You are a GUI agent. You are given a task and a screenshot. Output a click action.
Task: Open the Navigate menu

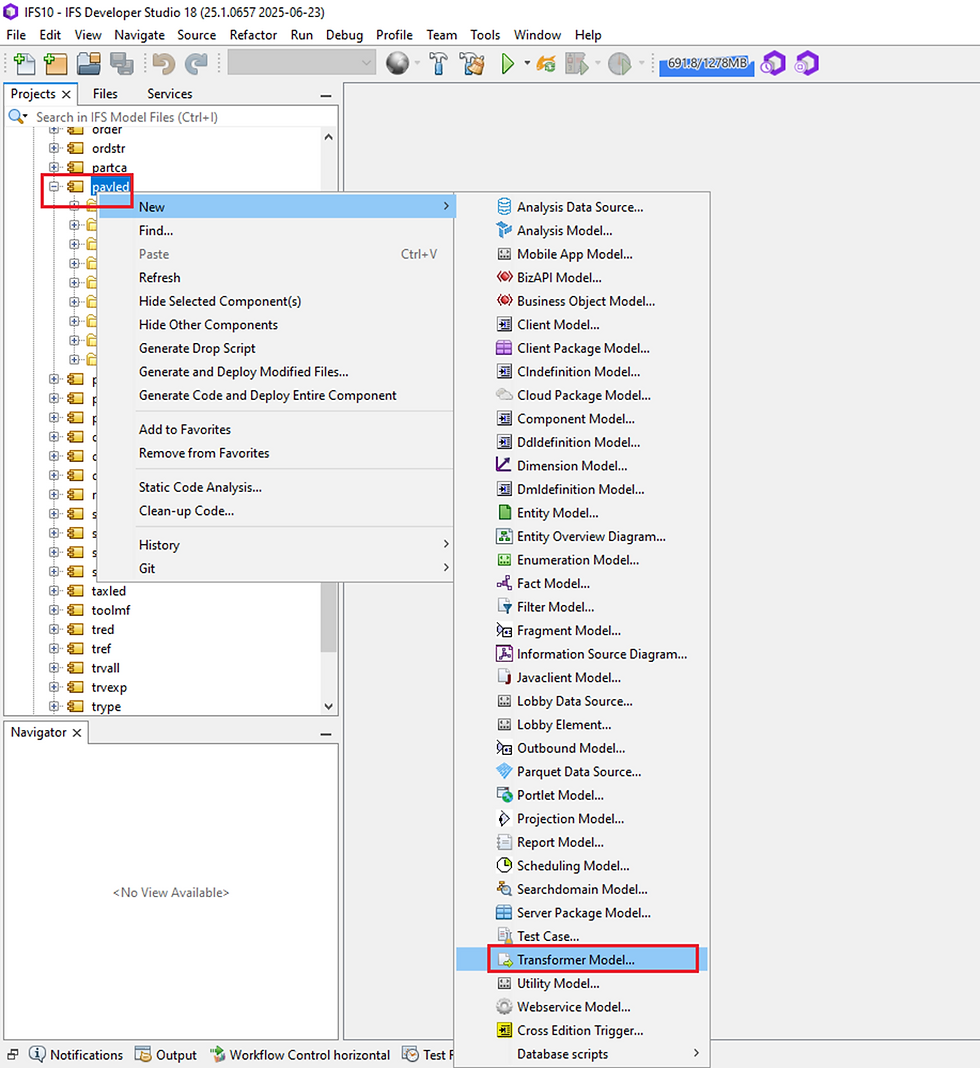pos(139,35)
